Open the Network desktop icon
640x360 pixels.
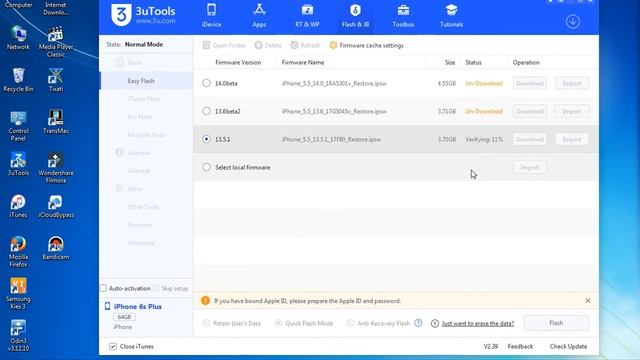[x=18, y=38]
